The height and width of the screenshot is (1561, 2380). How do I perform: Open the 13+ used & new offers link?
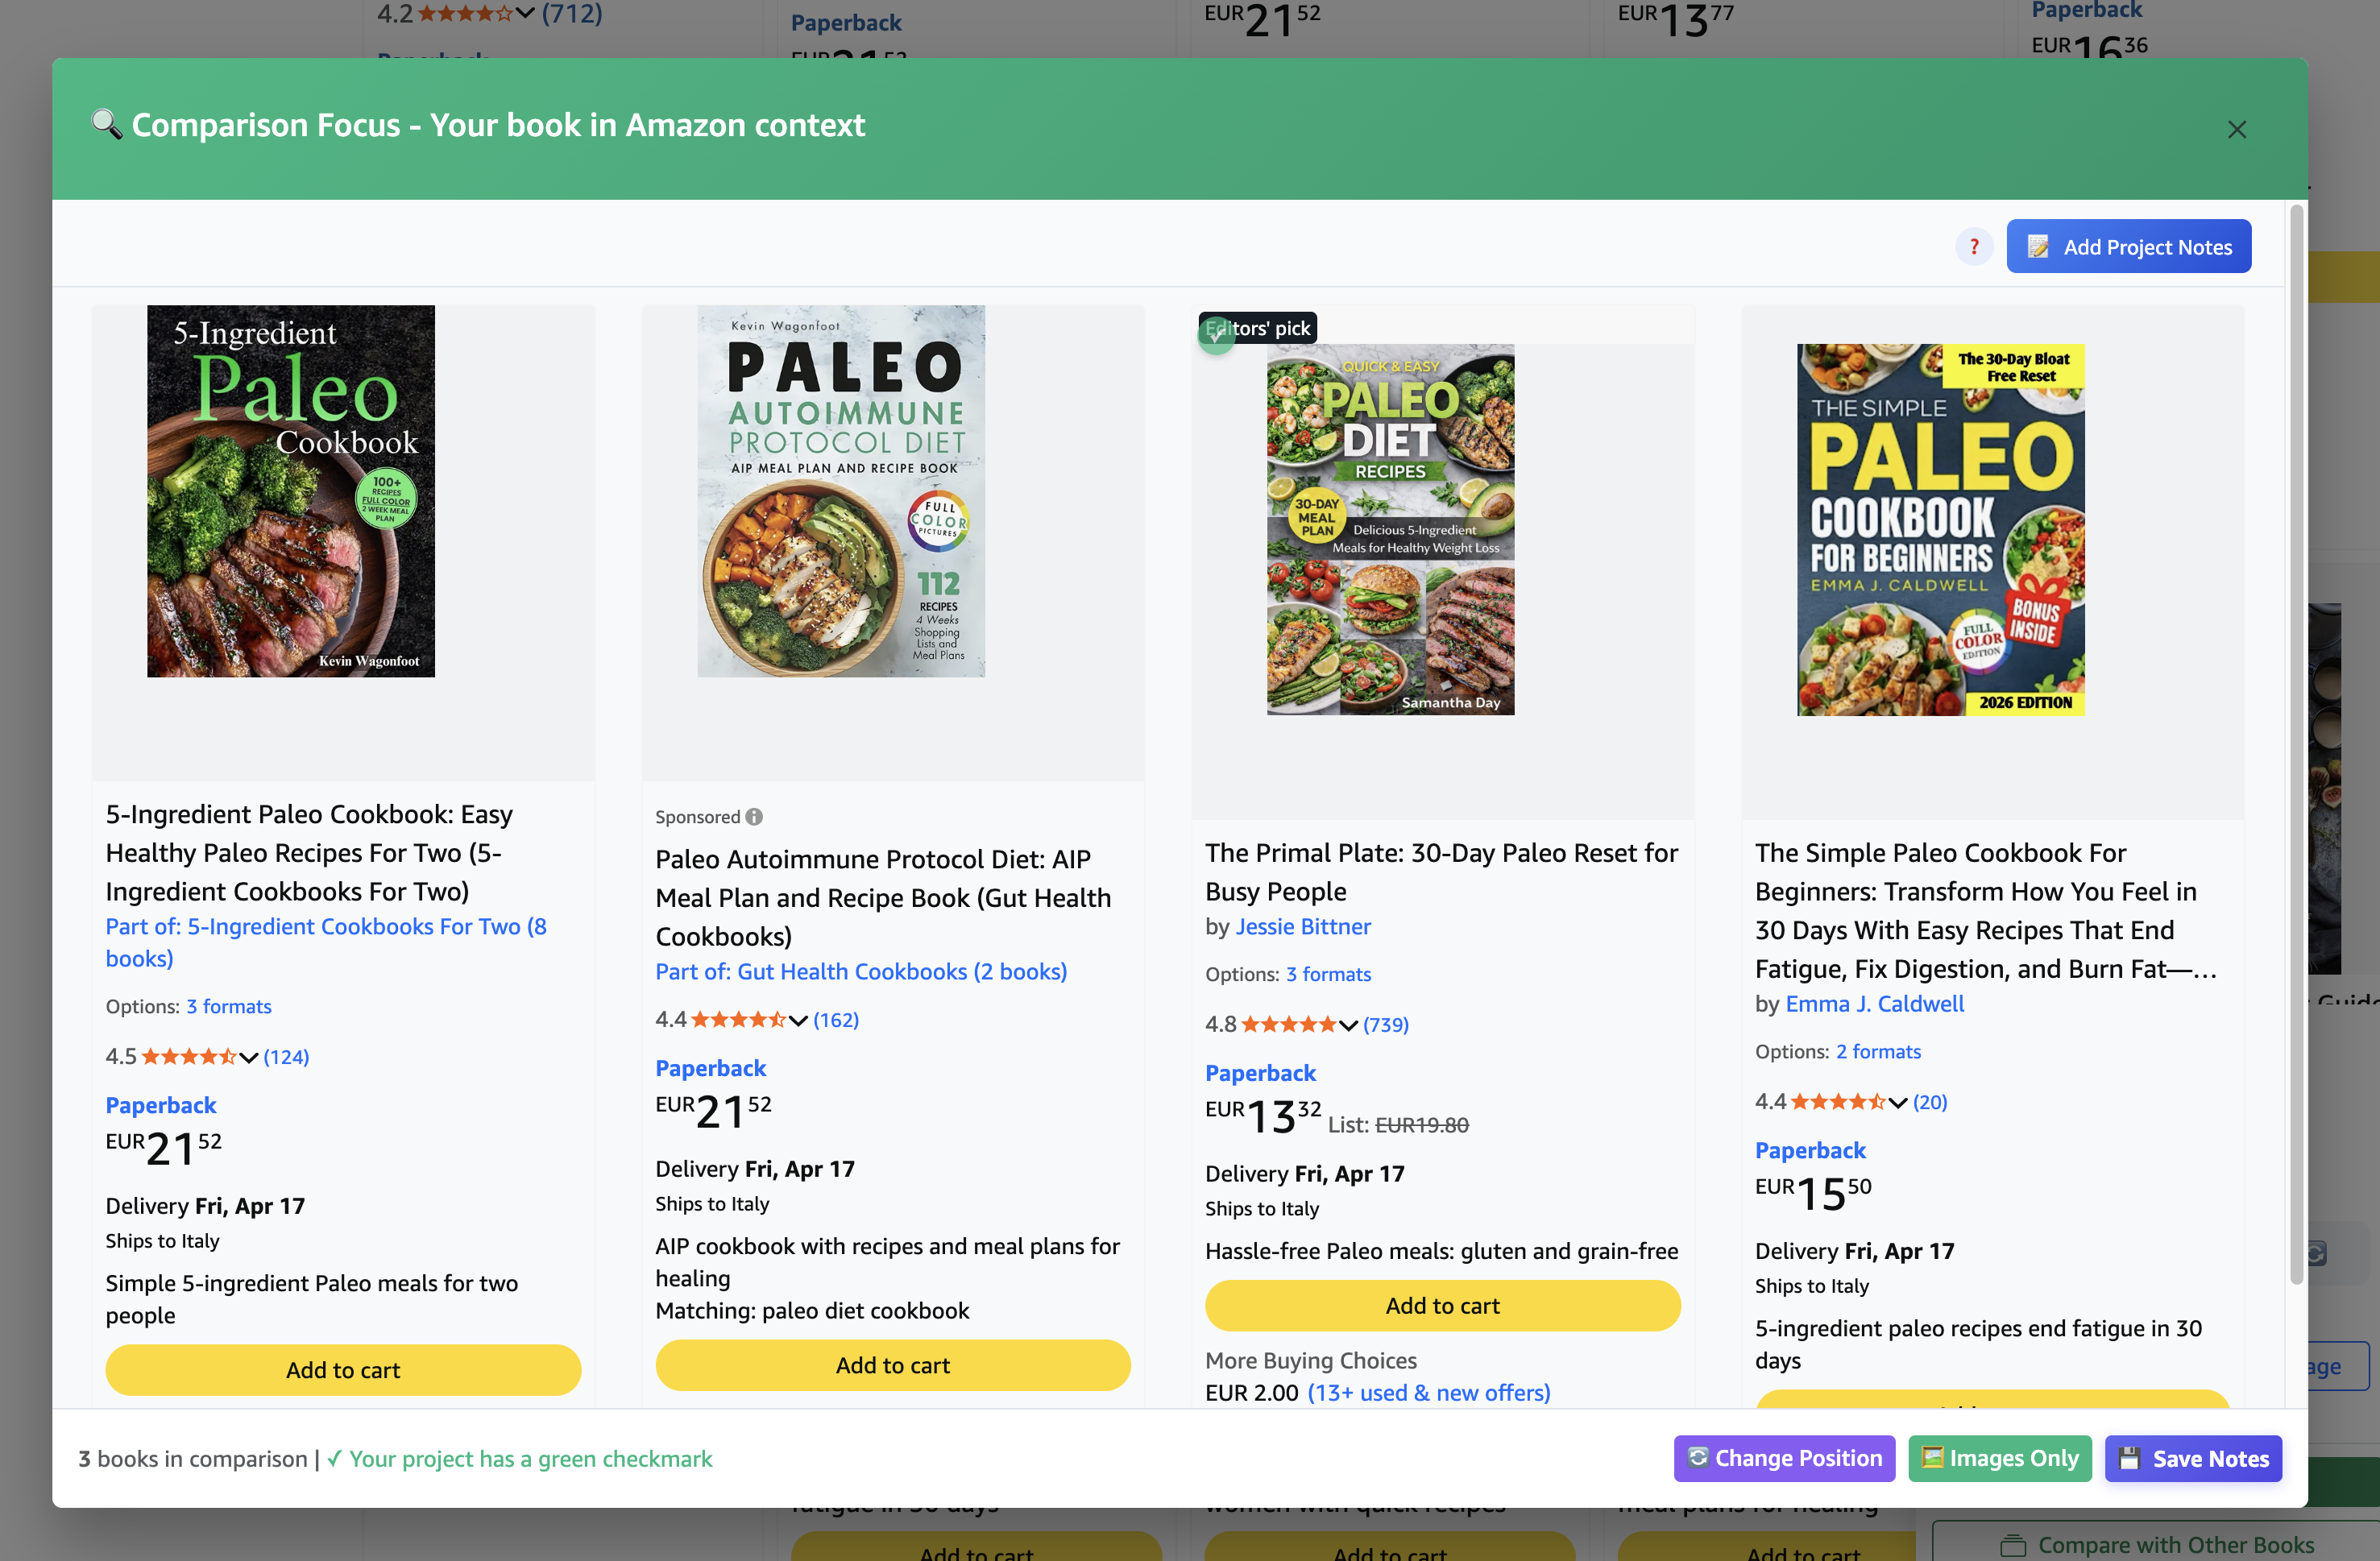(x=1429, y=1393)
